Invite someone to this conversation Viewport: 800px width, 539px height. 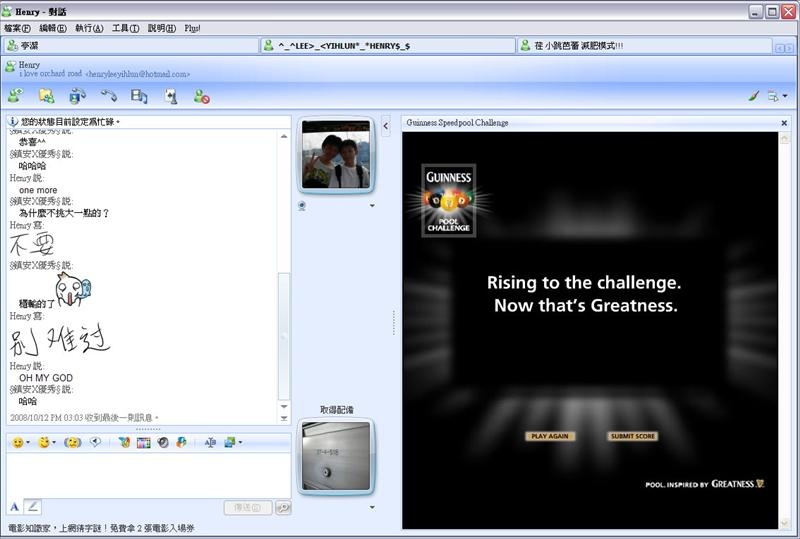point(16,95)
